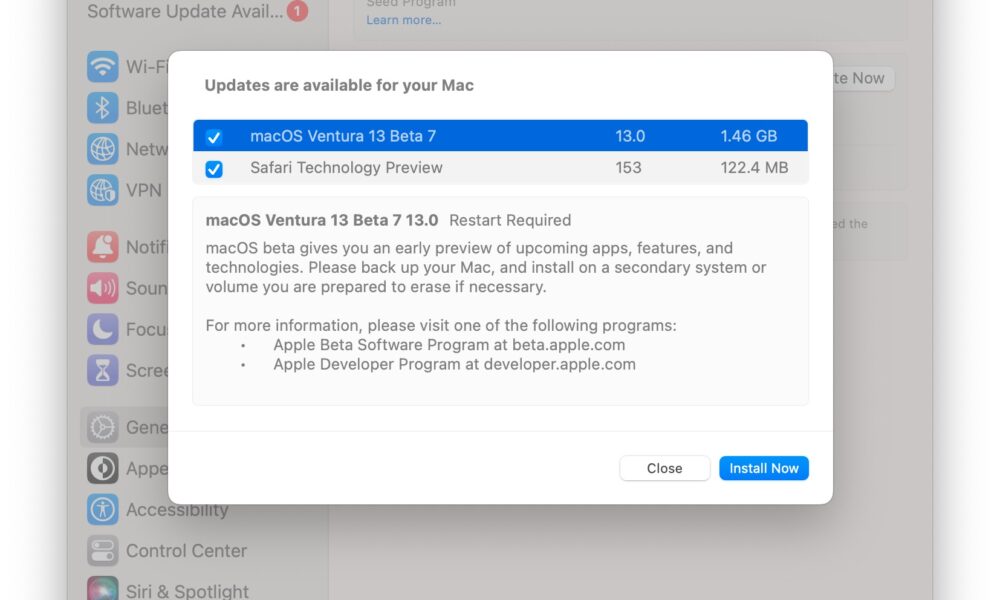The width and height of the screenshot is (1000, 600).
Task: Click the 122.4 MB size value
Action: tap(754, 168)
